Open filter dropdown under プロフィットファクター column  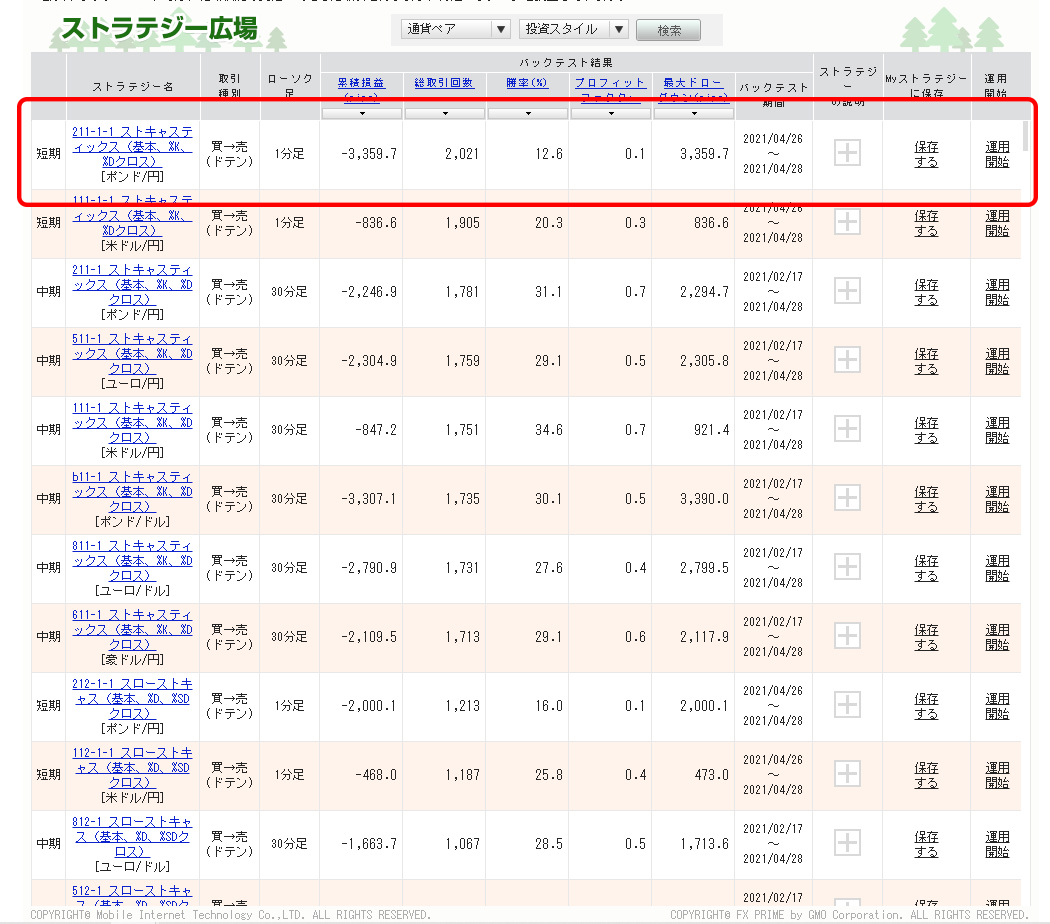(x=611, y=114)
